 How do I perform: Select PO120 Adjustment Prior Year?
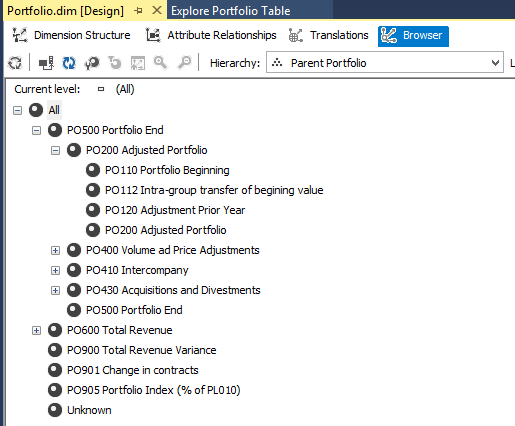click(x=175, y=210)
